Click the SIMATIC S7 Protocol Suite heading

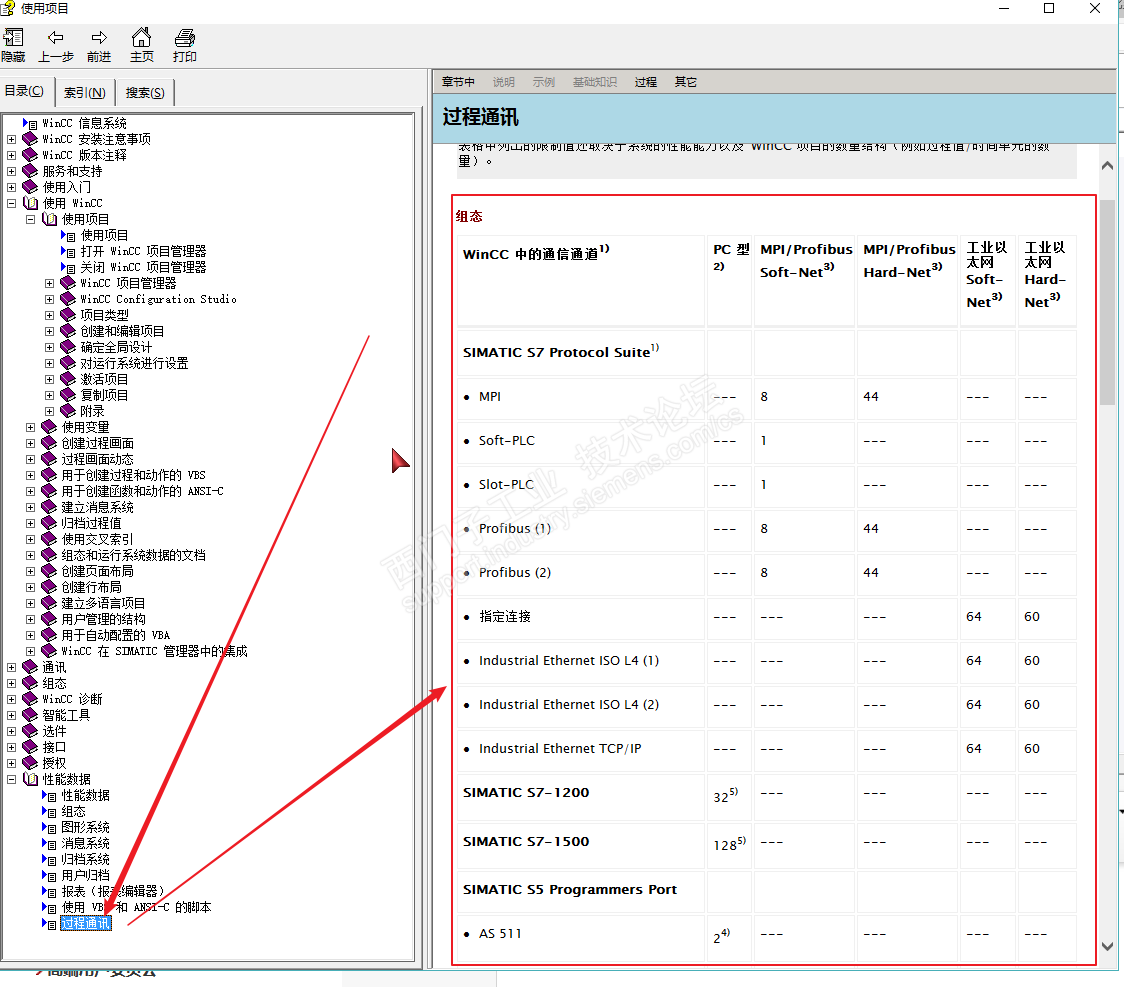[x=561, y=351]
